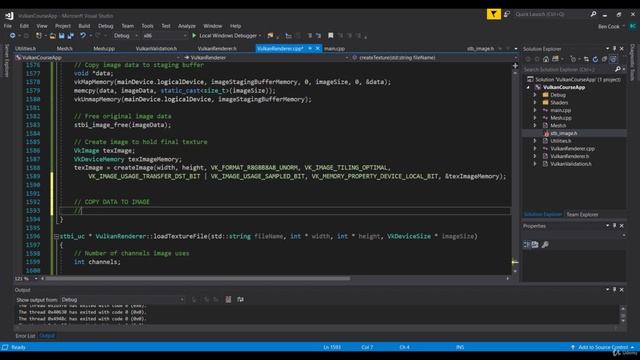Open the VulkanCourseApp scope dropdown

pos(97,58)
